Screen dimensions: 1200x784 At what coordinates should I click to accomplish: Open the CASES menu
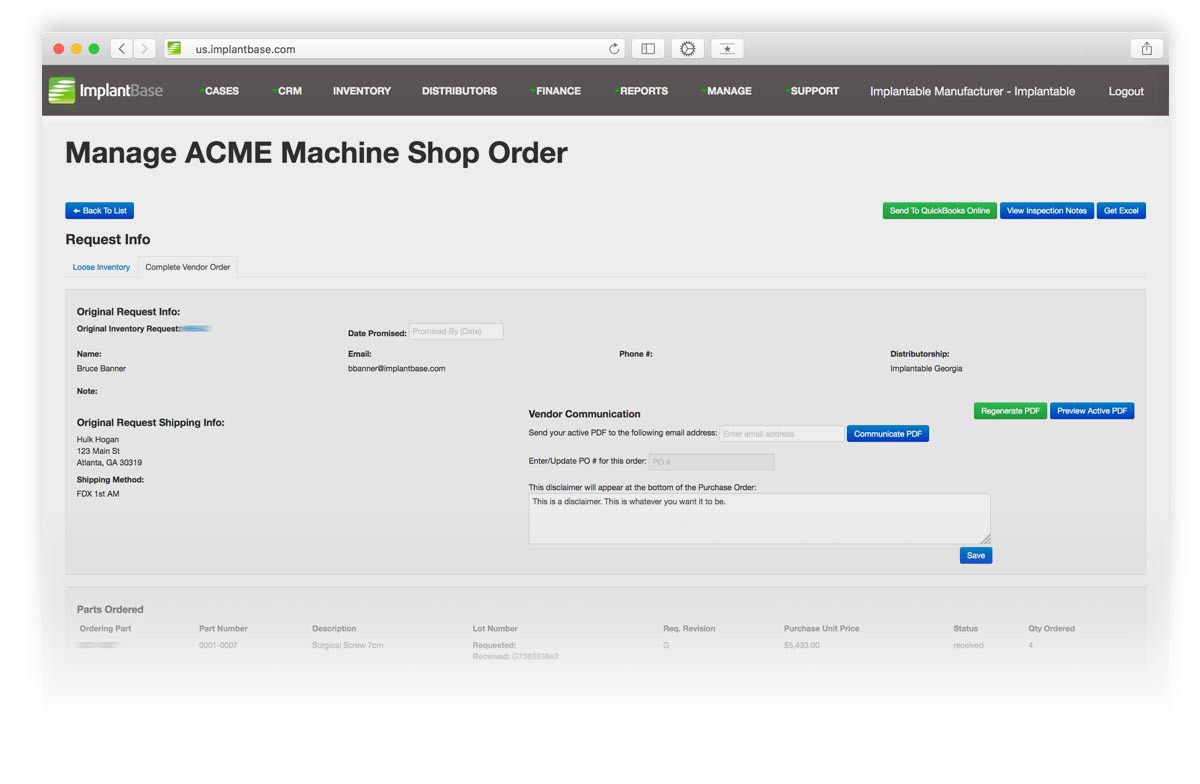[221, 91]
